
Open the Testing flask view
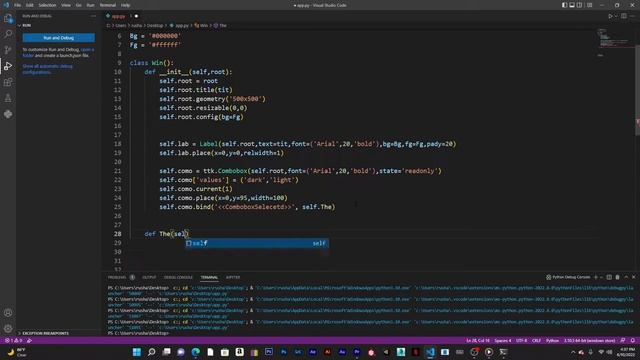click(x=8, y=98)
